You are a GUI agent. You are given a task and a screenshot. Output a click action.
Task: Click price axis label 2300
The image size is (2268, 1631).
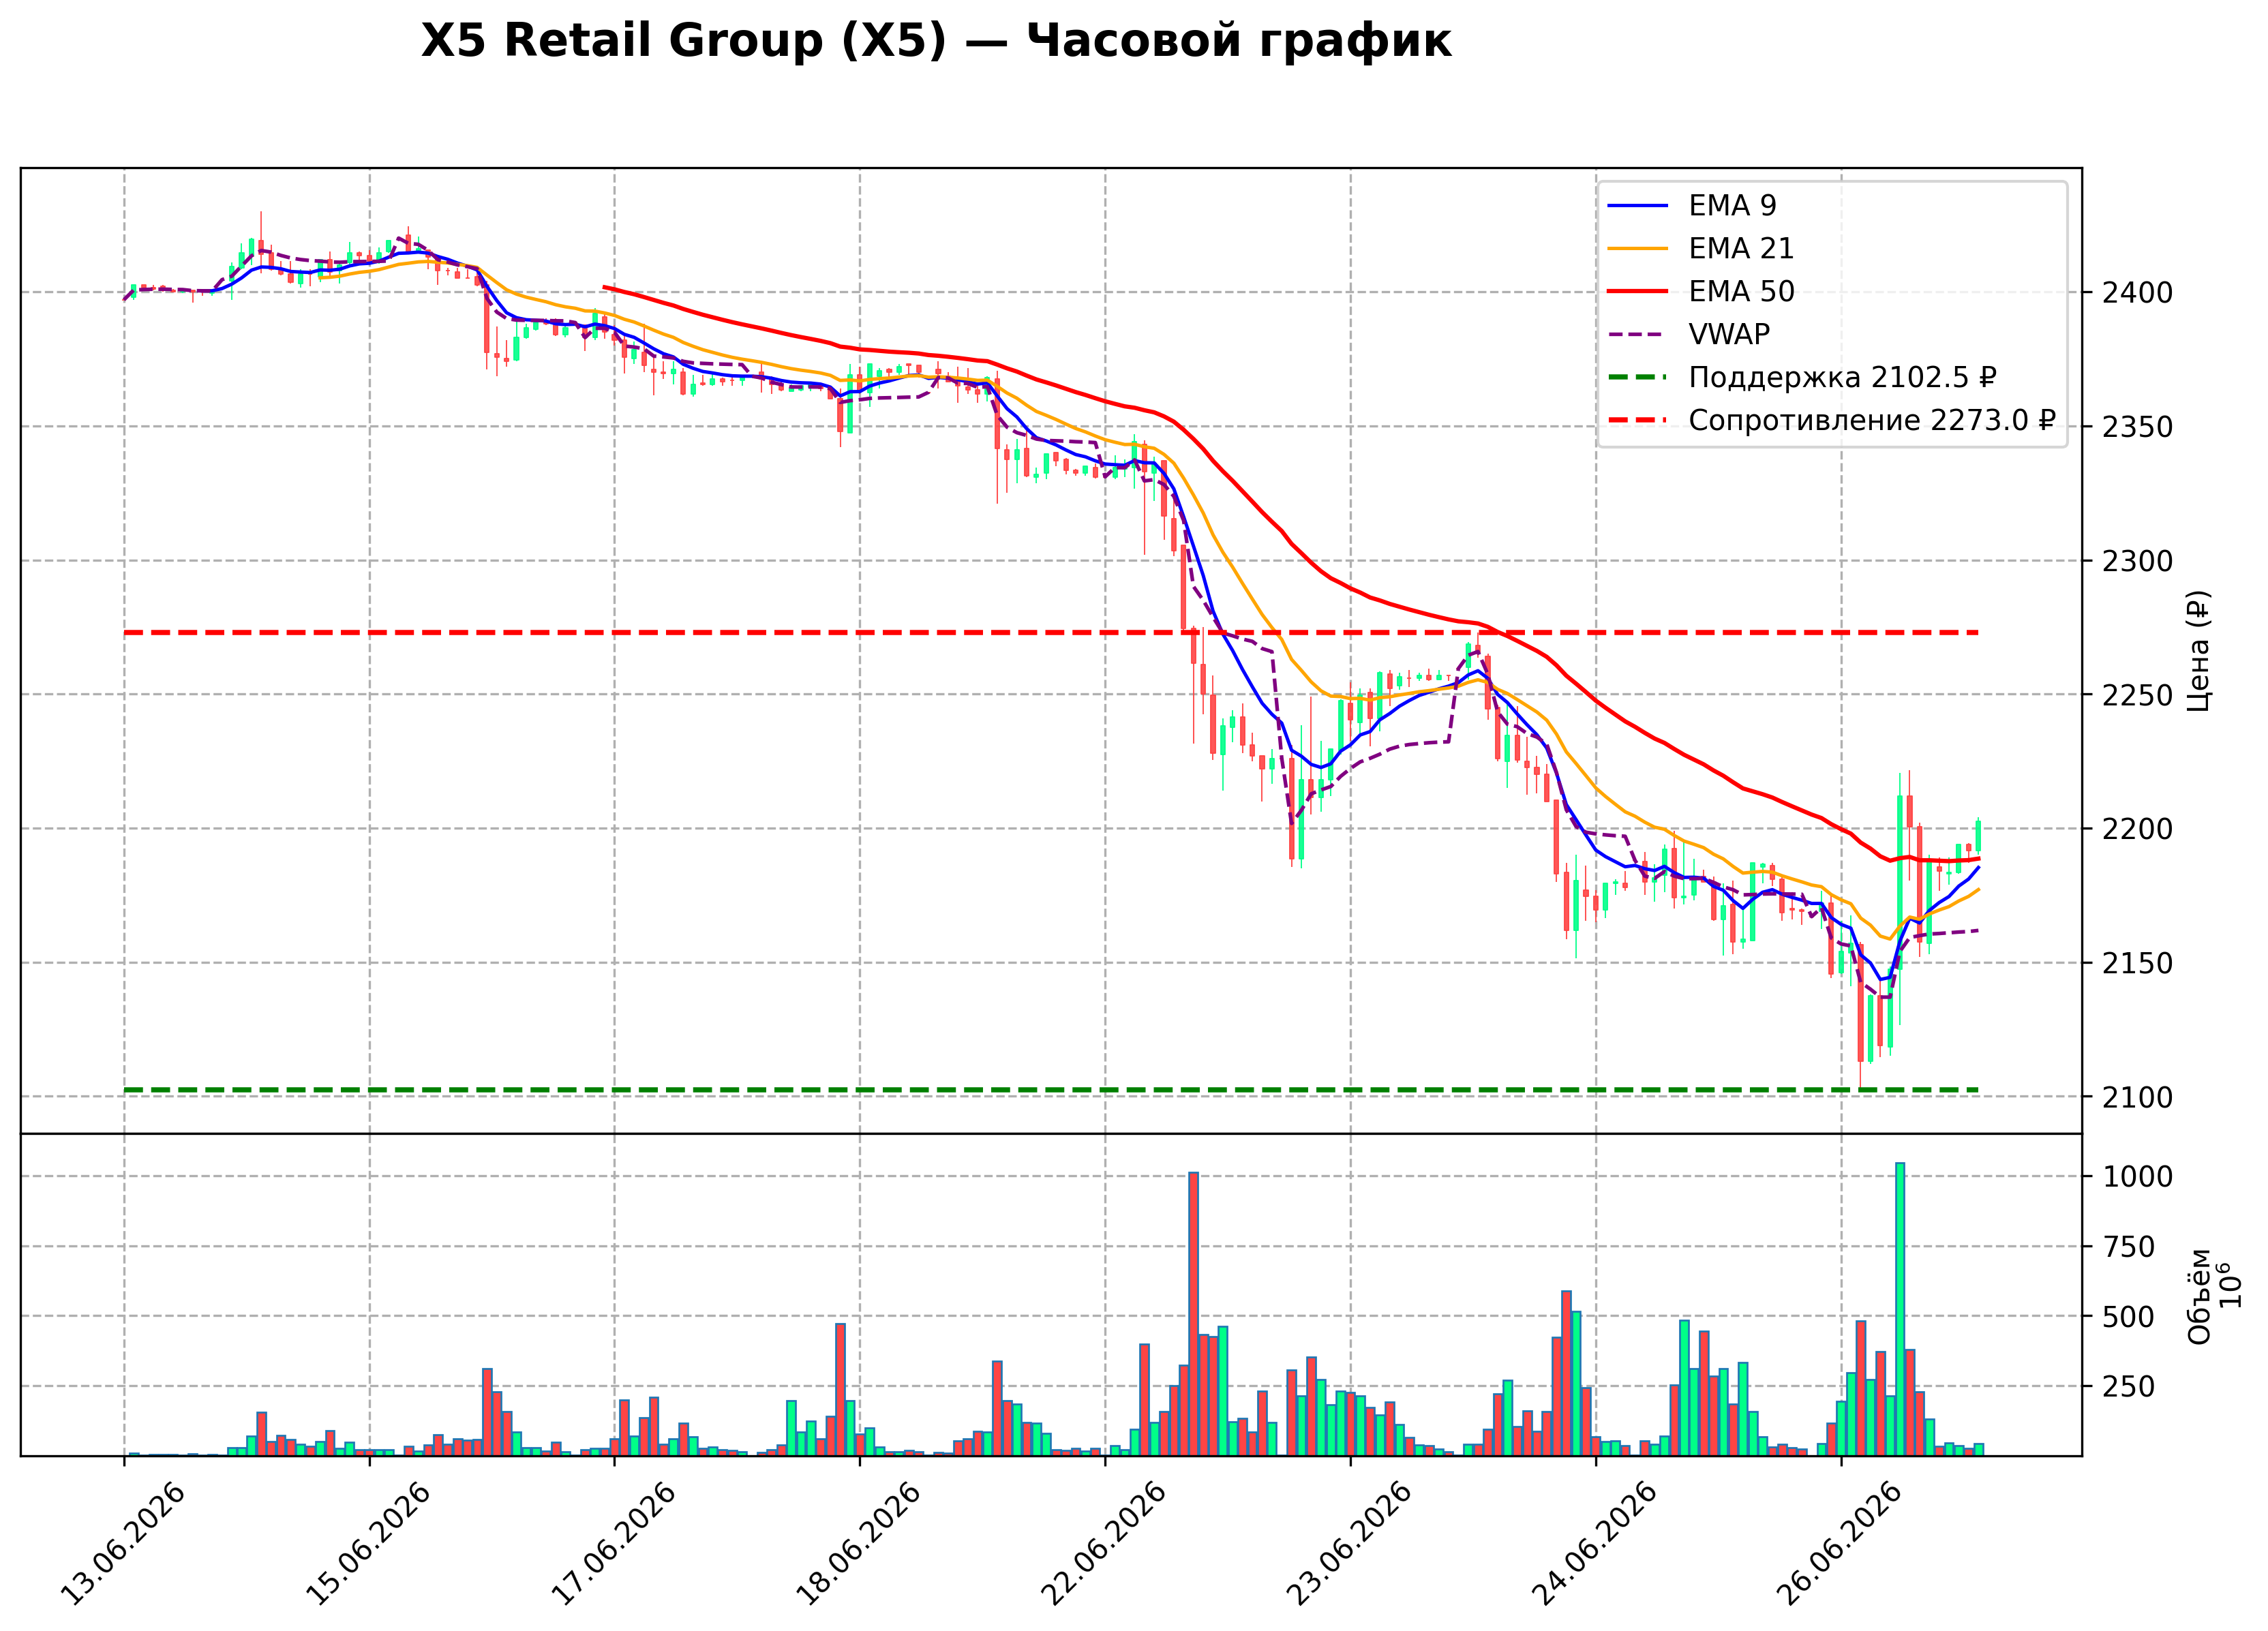click(x=2138, y=561)
